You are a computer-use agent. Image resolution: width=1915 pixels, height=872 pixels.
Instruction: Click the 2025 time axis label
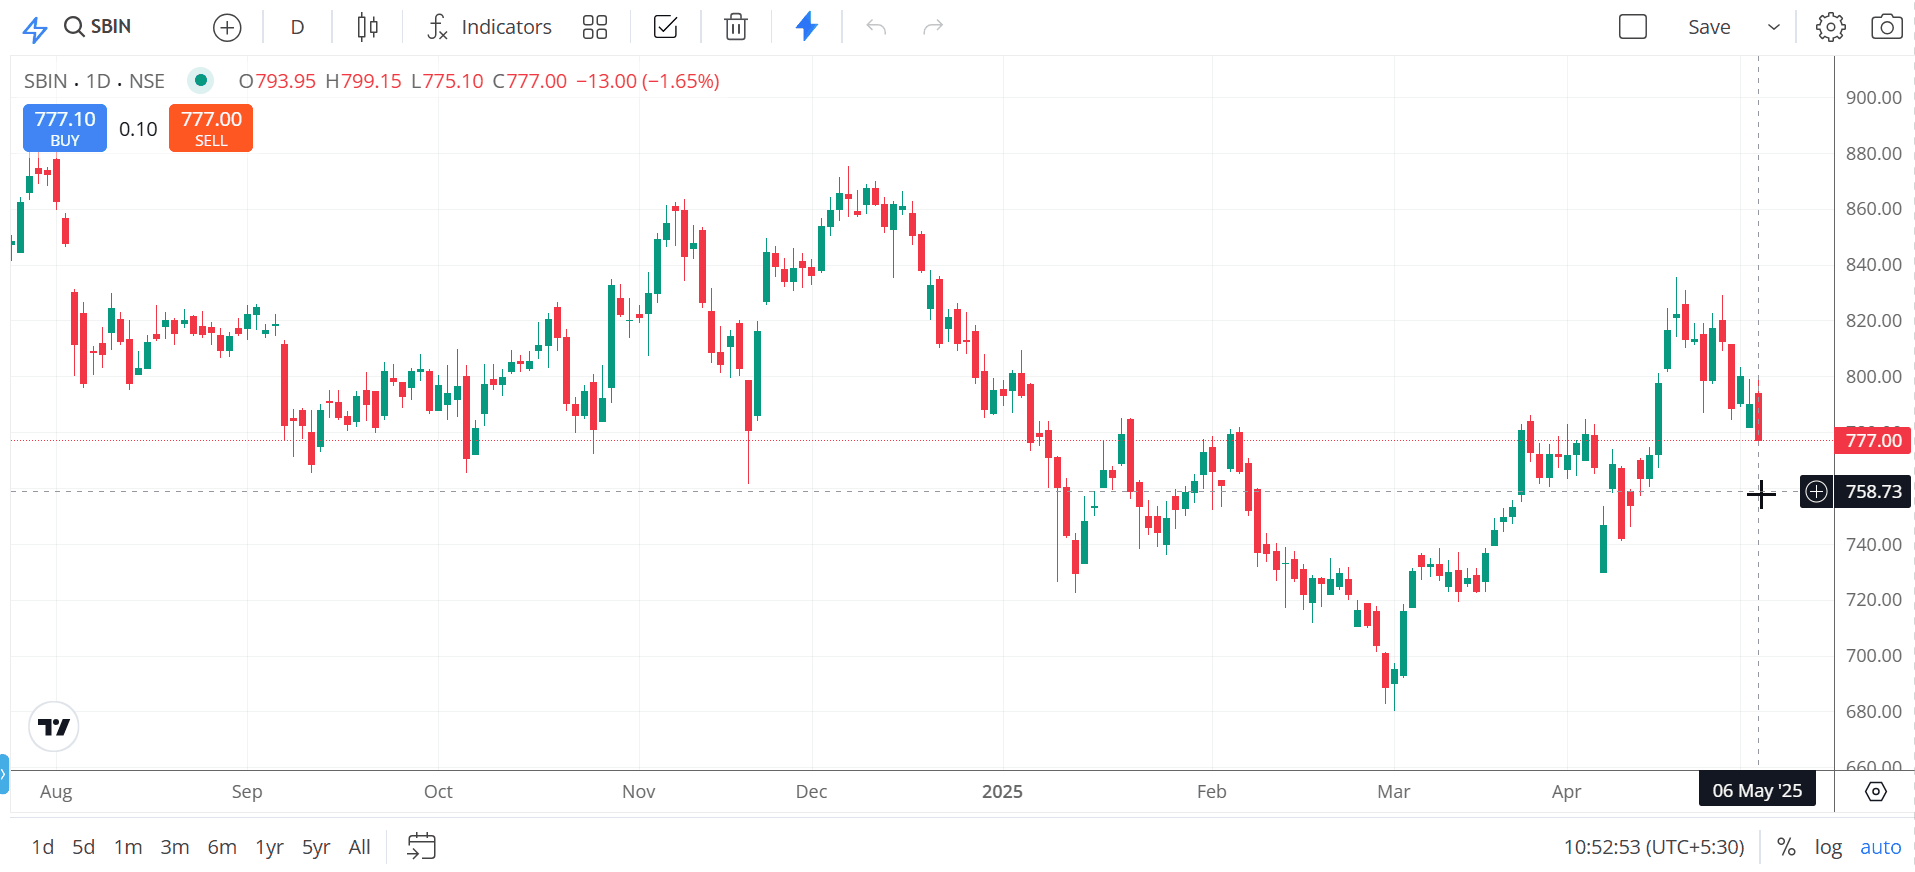point(1002,792)
